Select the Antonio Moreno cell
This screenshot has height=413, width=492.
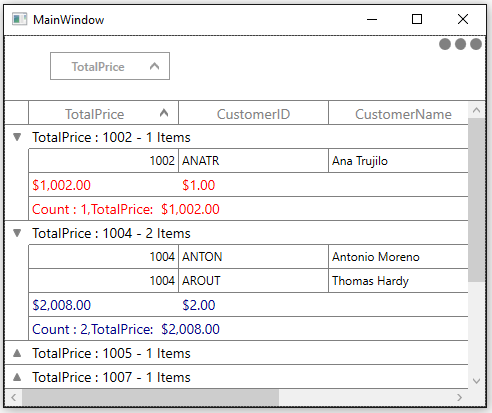399,257
